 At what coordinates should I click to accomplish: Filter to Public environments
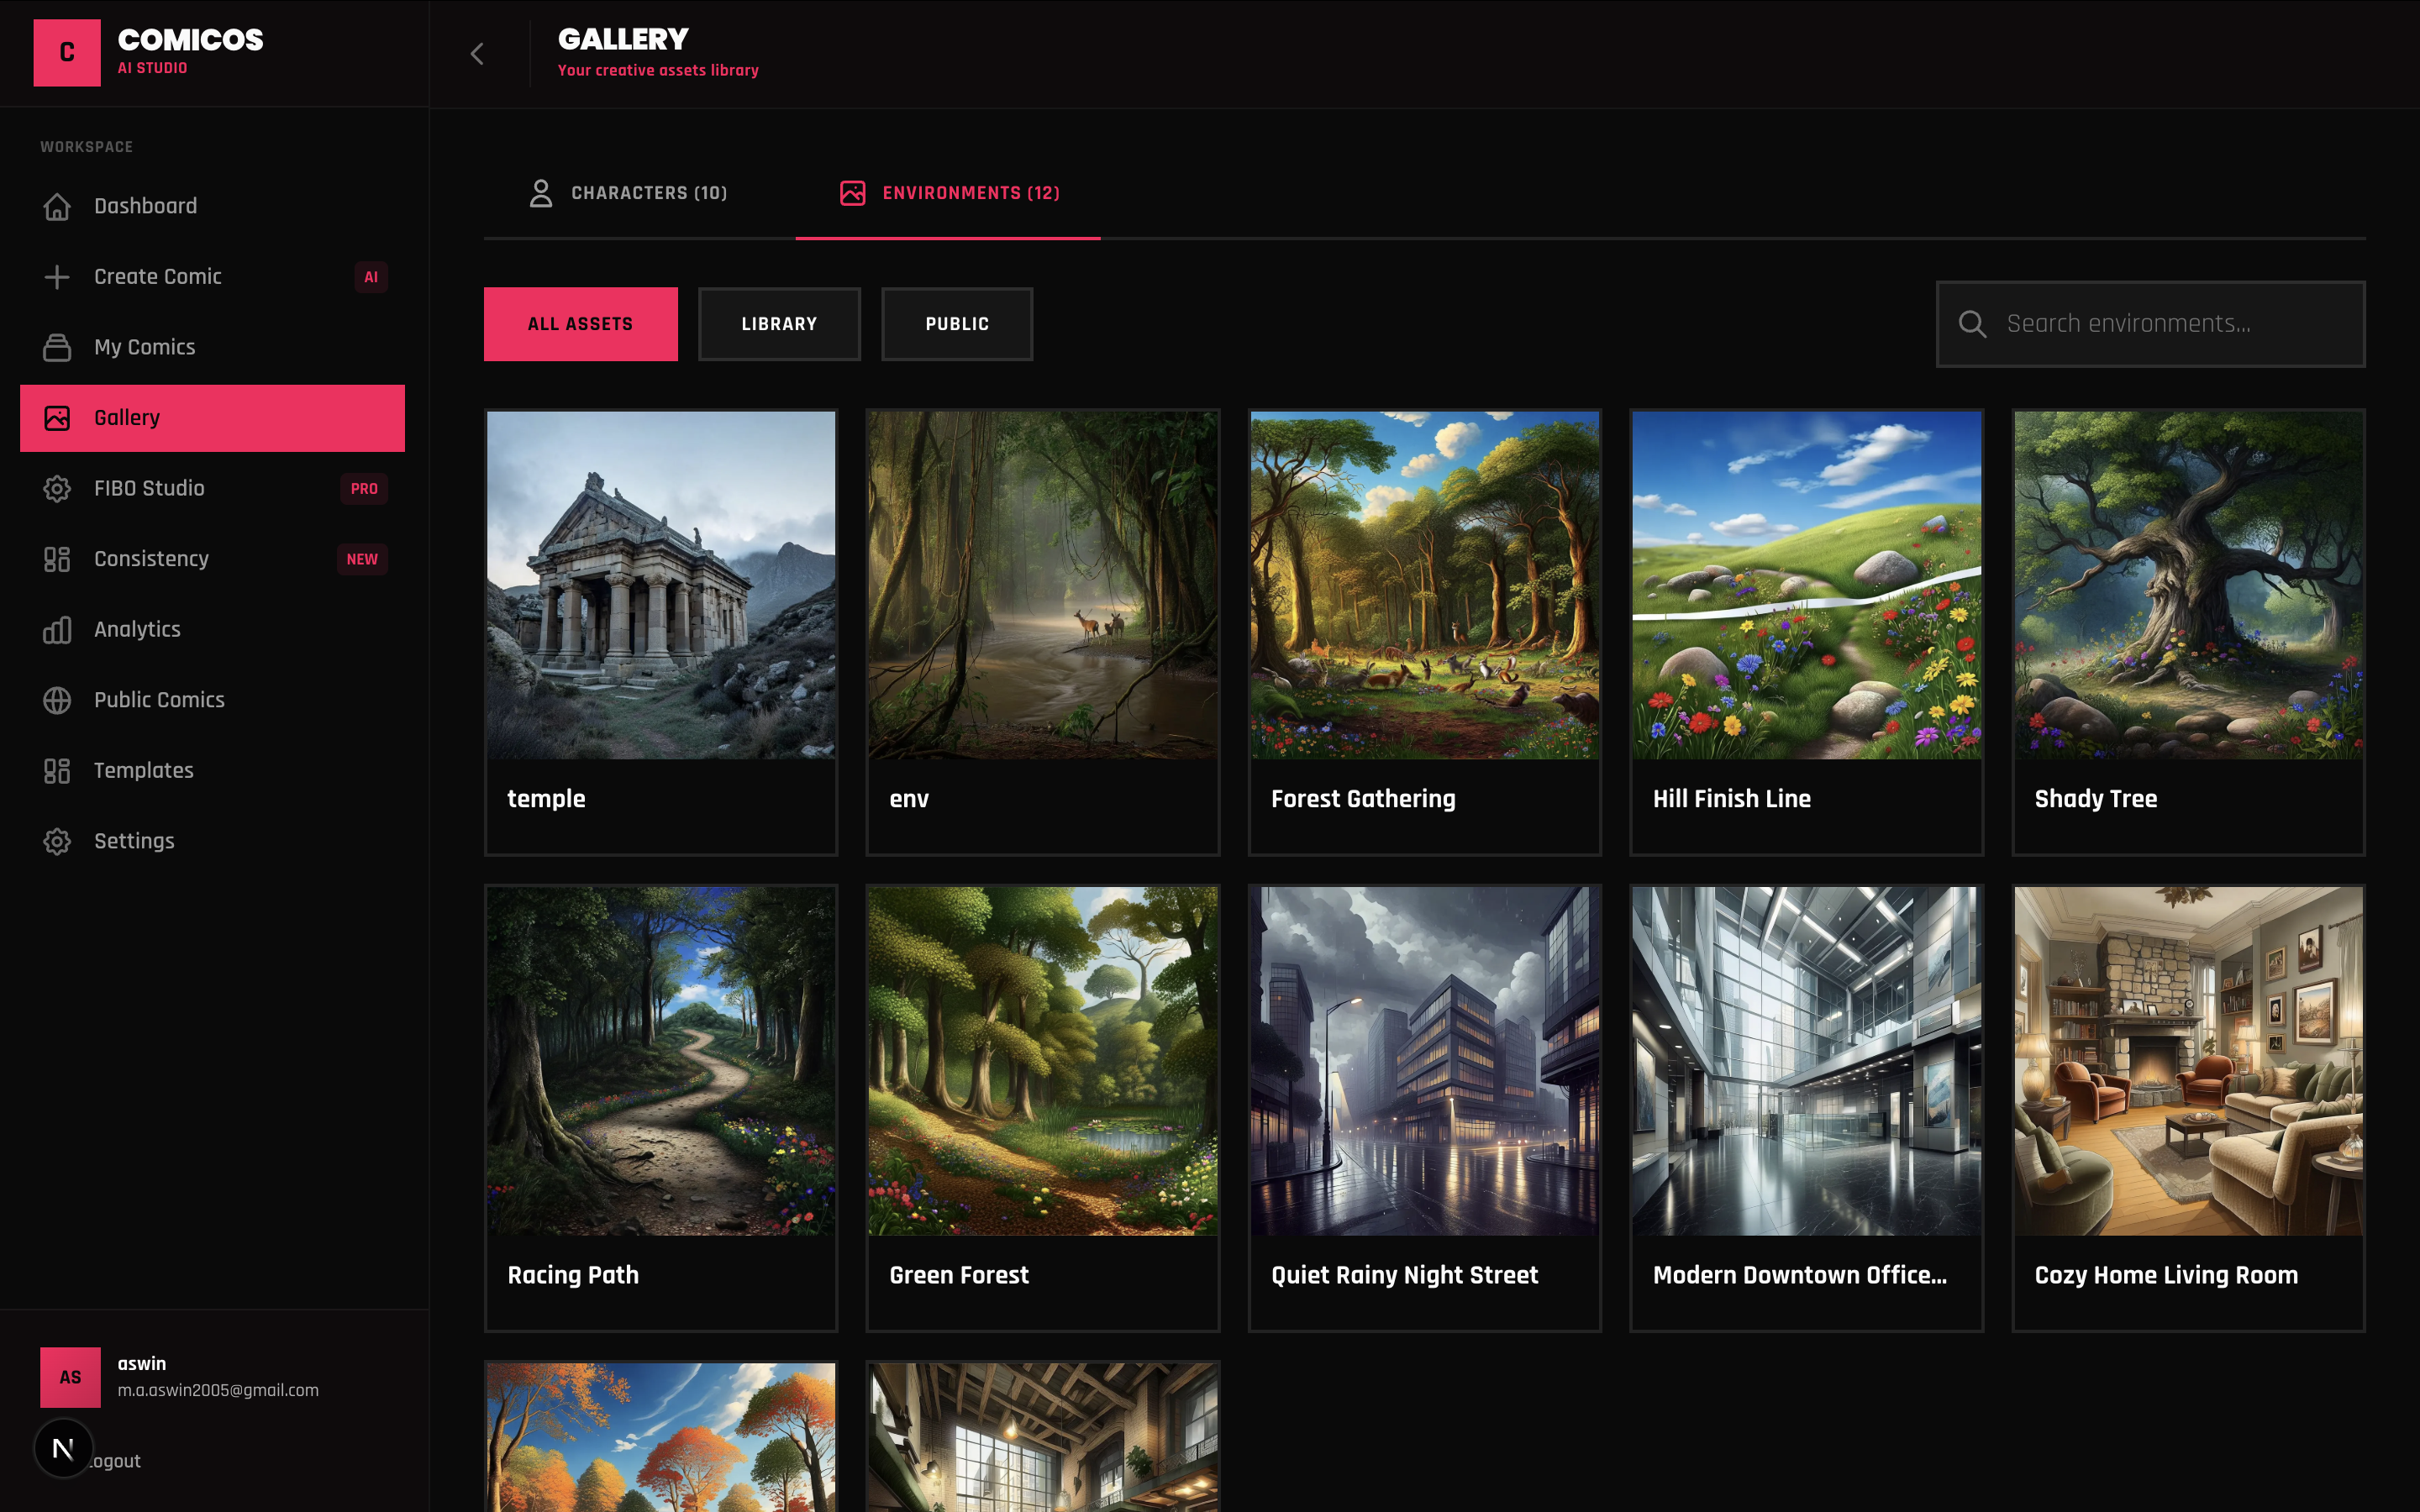coord(956,324)
